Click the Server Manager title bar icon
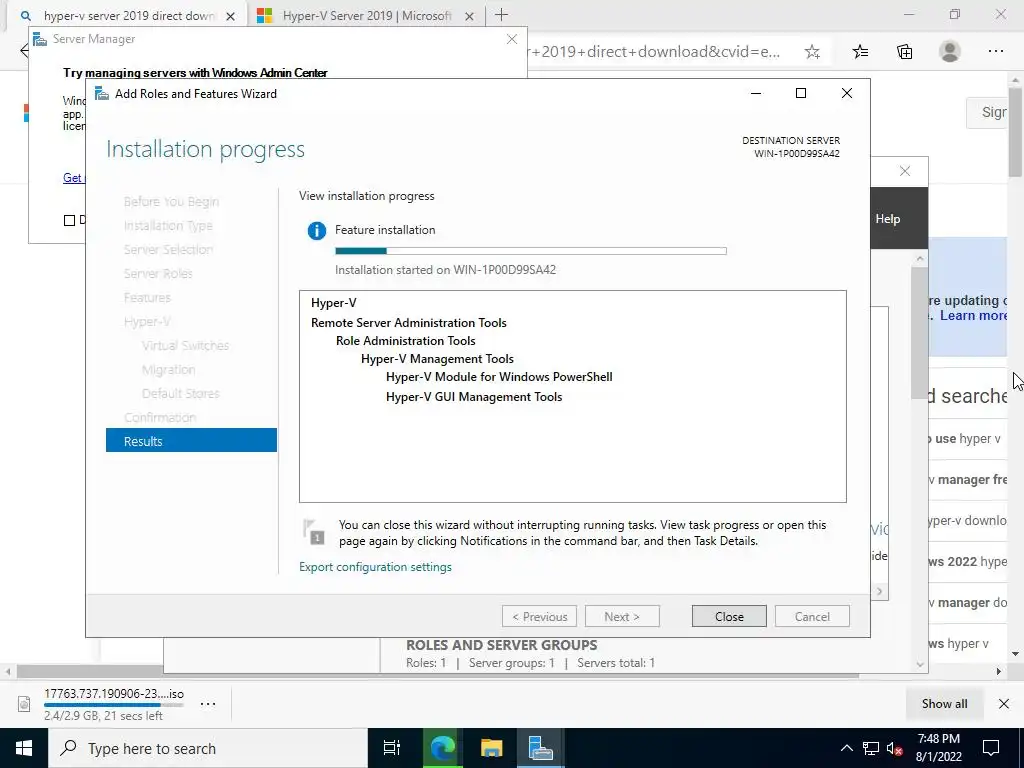This screenshot has height=768, width=1024. click(x=40, y=39)
